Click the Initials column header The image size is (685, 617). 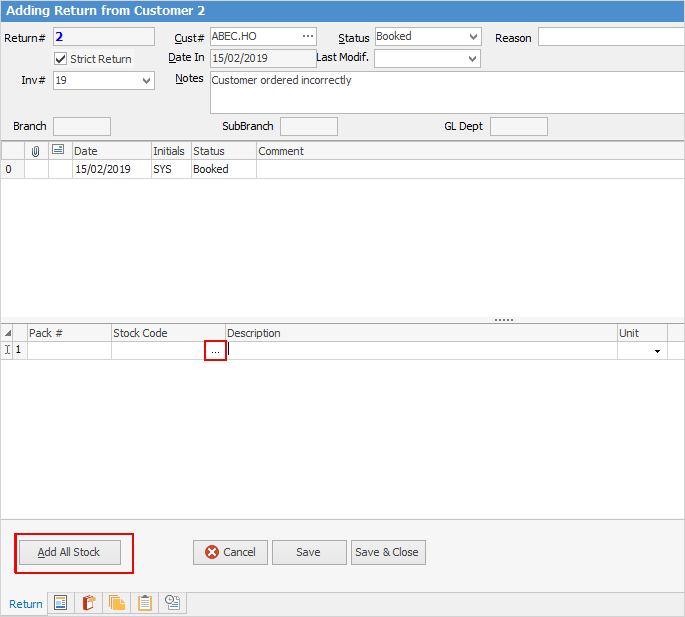pyautogui.click(x=171, y=151)
